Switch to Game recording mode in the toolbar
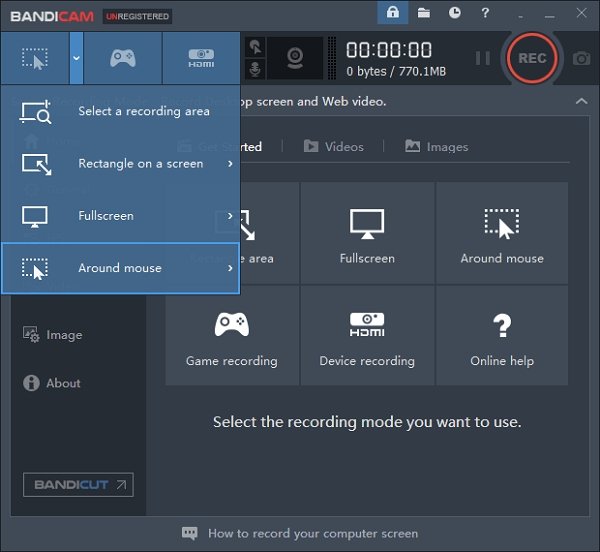The width and height of the screenshot is (600, 552). 122,58
